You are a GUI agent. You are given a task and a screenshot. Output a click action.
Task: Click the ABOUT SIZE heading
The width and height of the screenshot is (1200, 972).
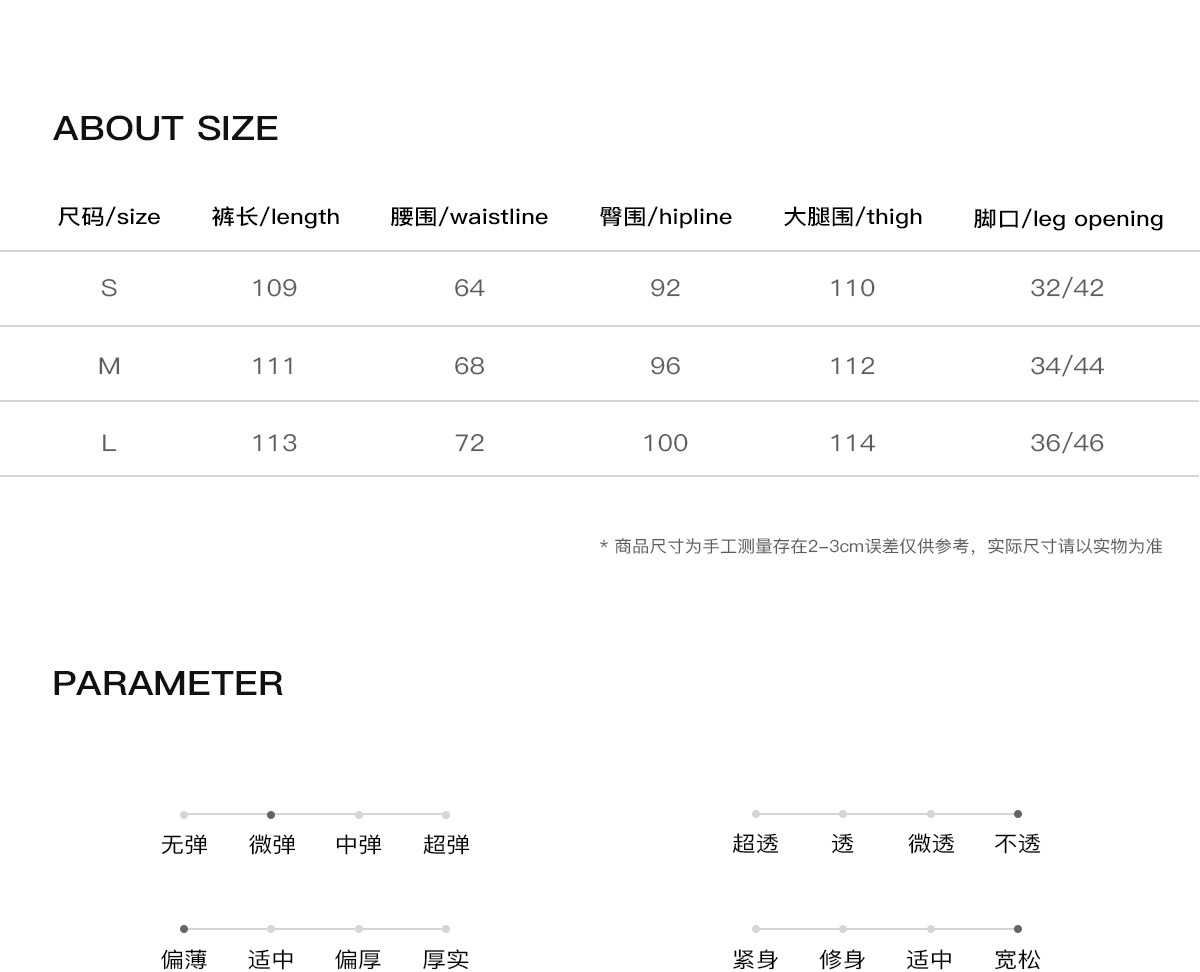click(166, 128)
